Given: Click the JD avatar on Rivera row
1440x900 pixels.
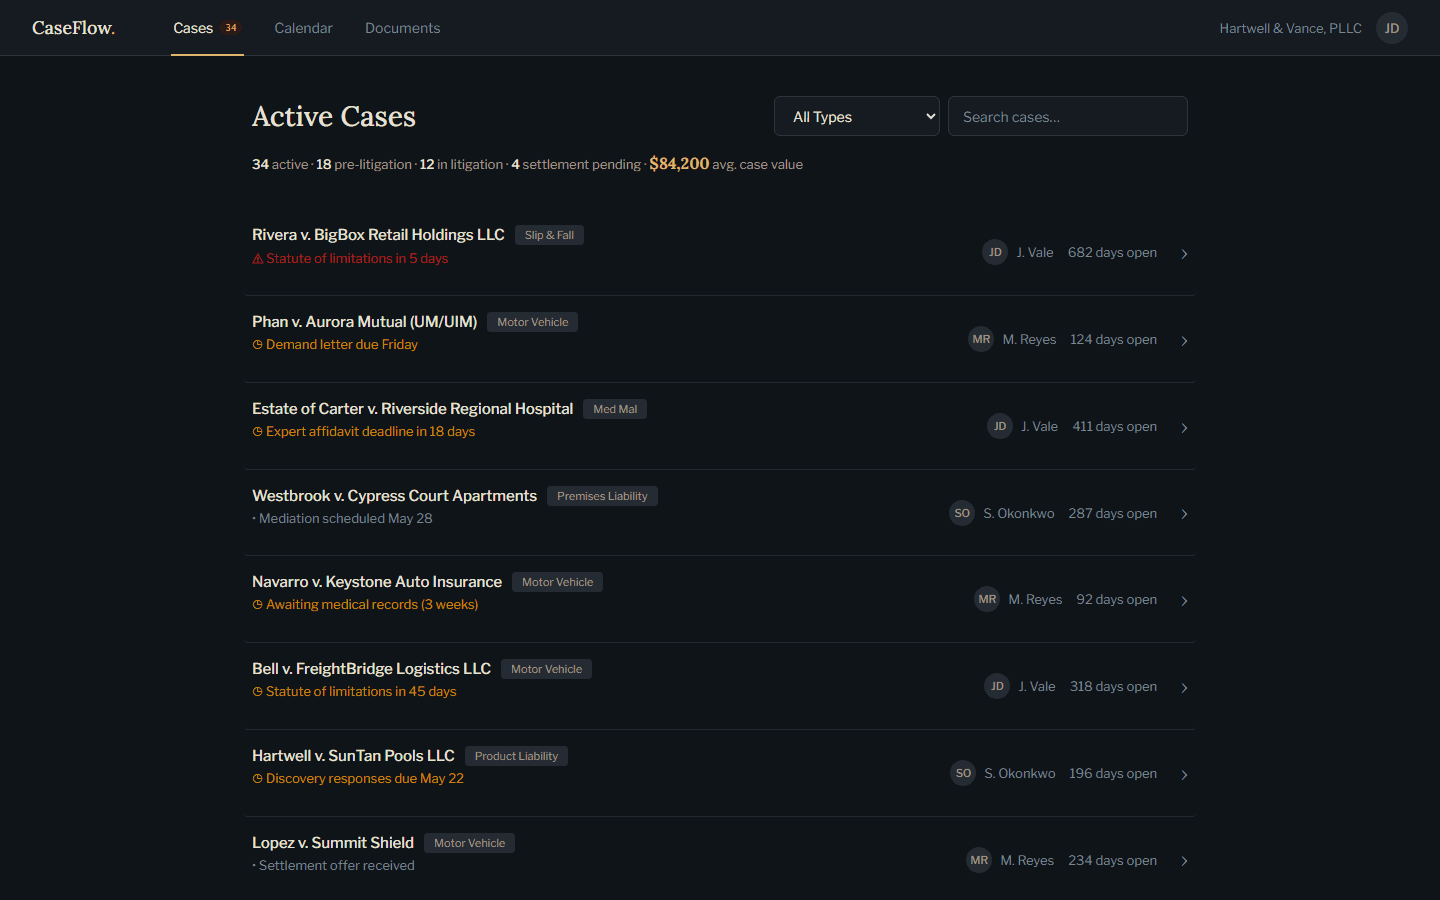Looking at the screenshot, I should 995,252.
